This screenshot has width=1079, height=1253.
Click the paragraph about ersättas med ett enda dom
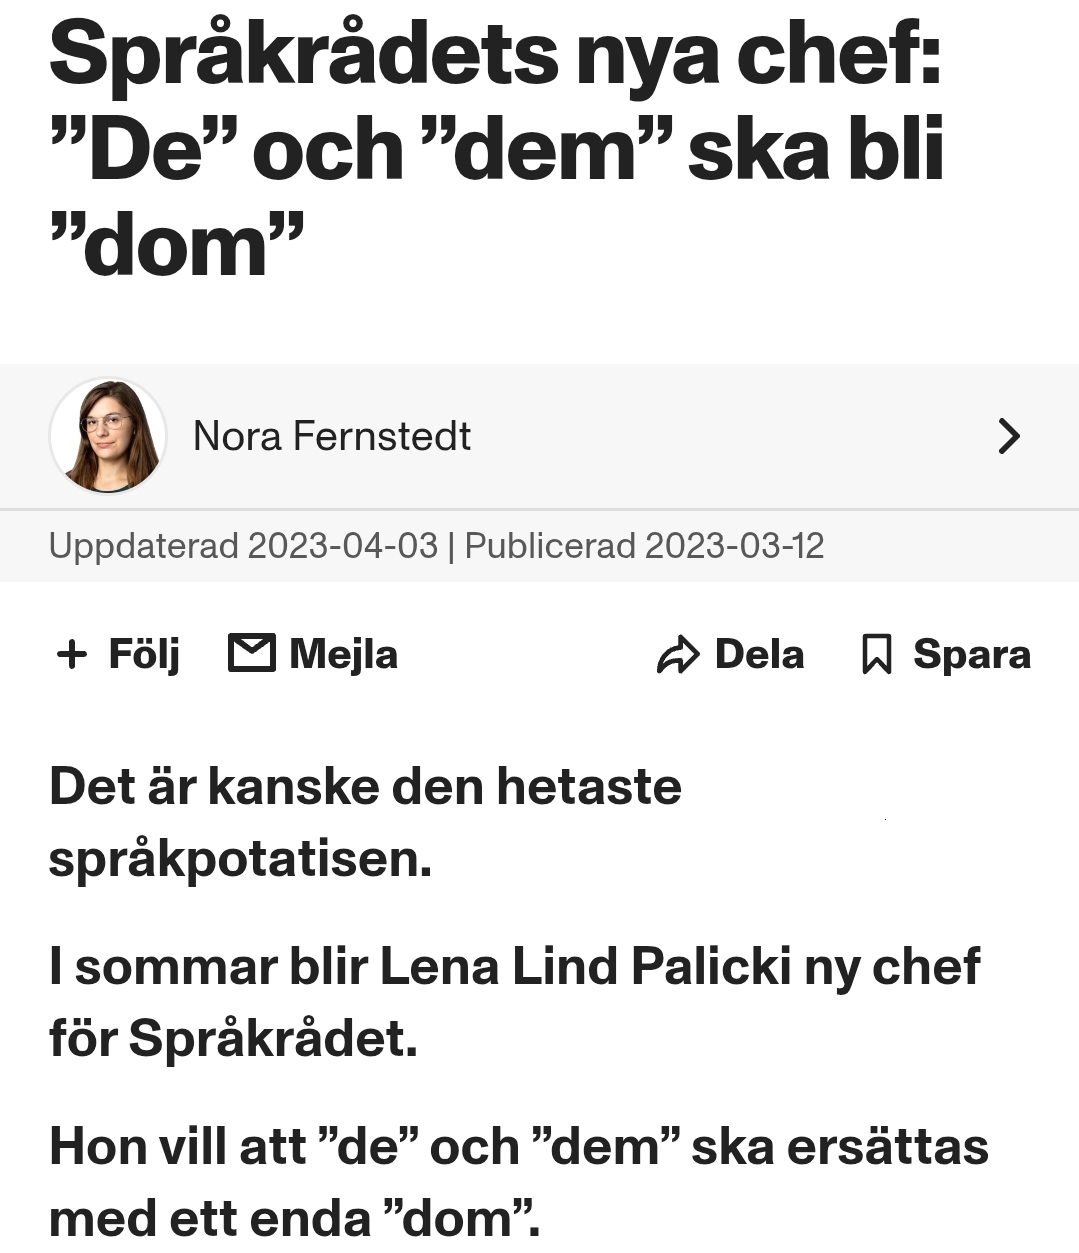click(x=518, y=1182)
